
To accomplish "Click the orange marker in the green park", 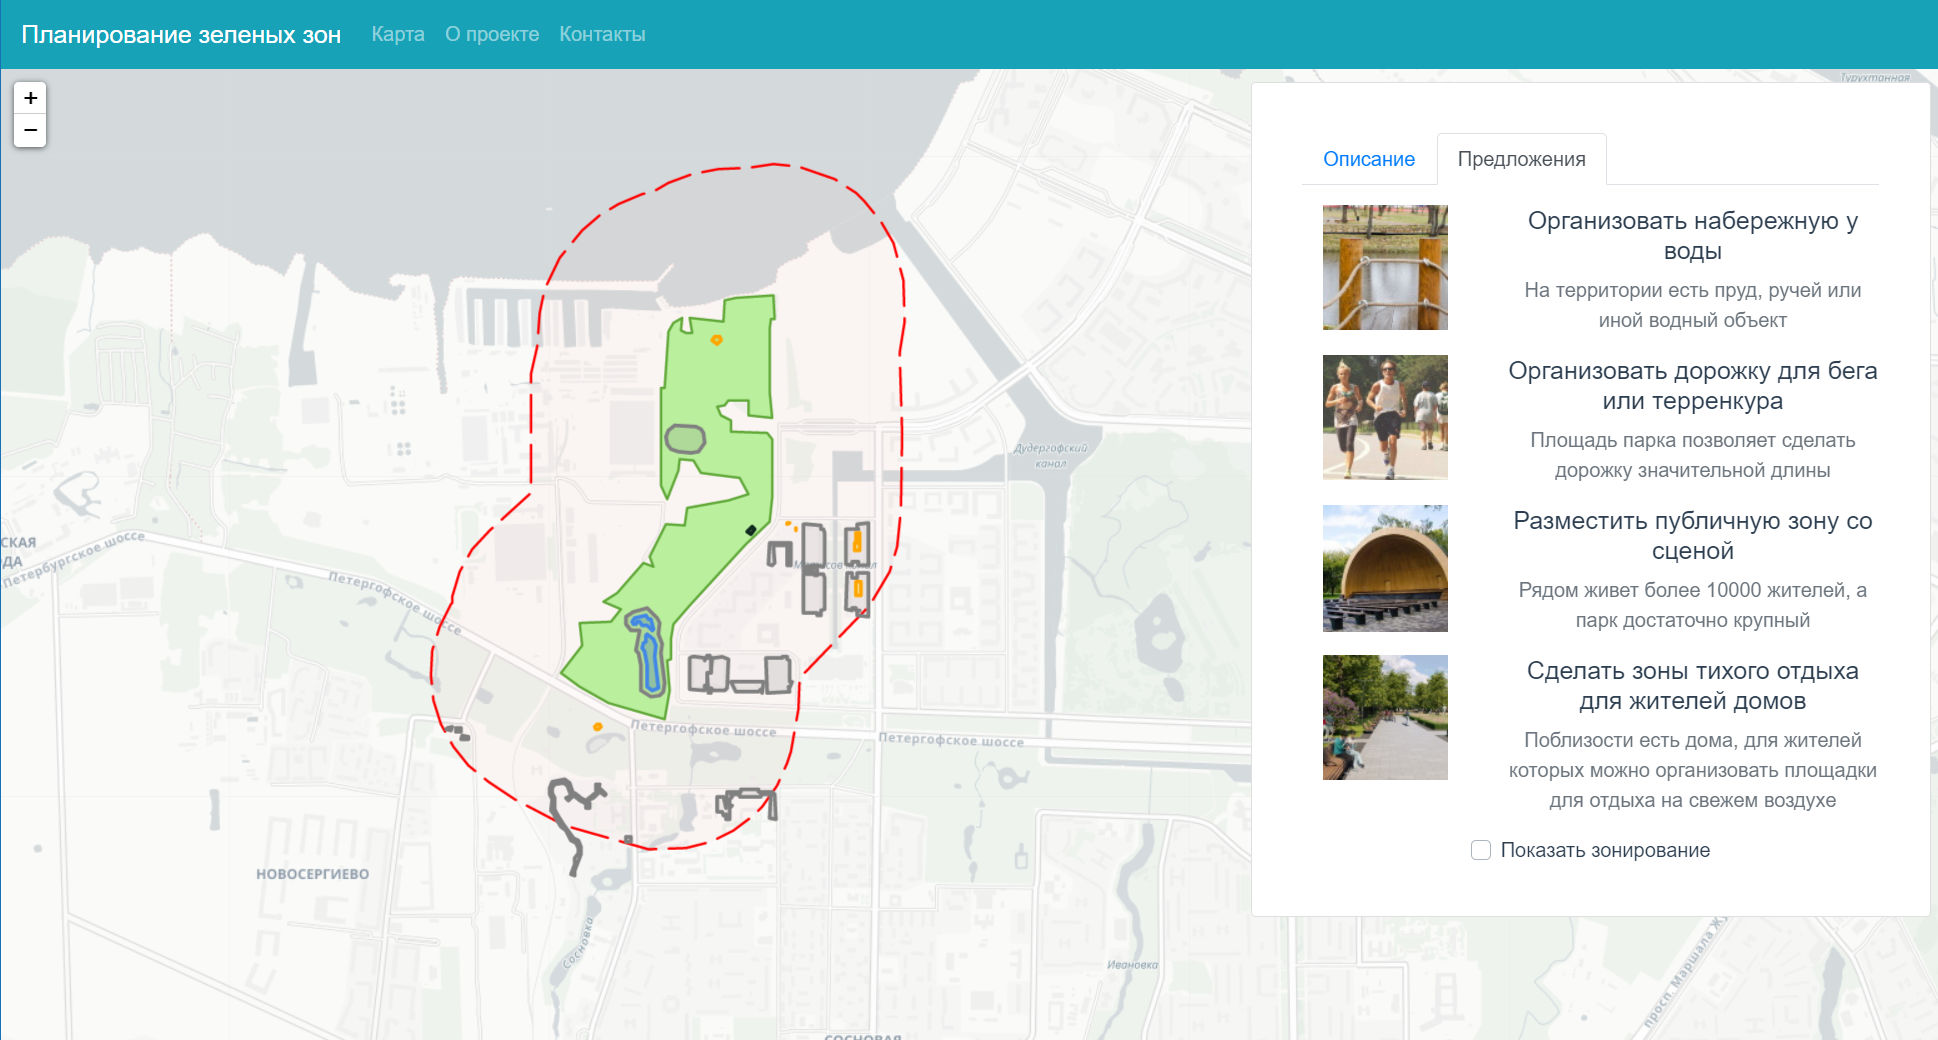I will pyautogui.click(x=716, y=340).
